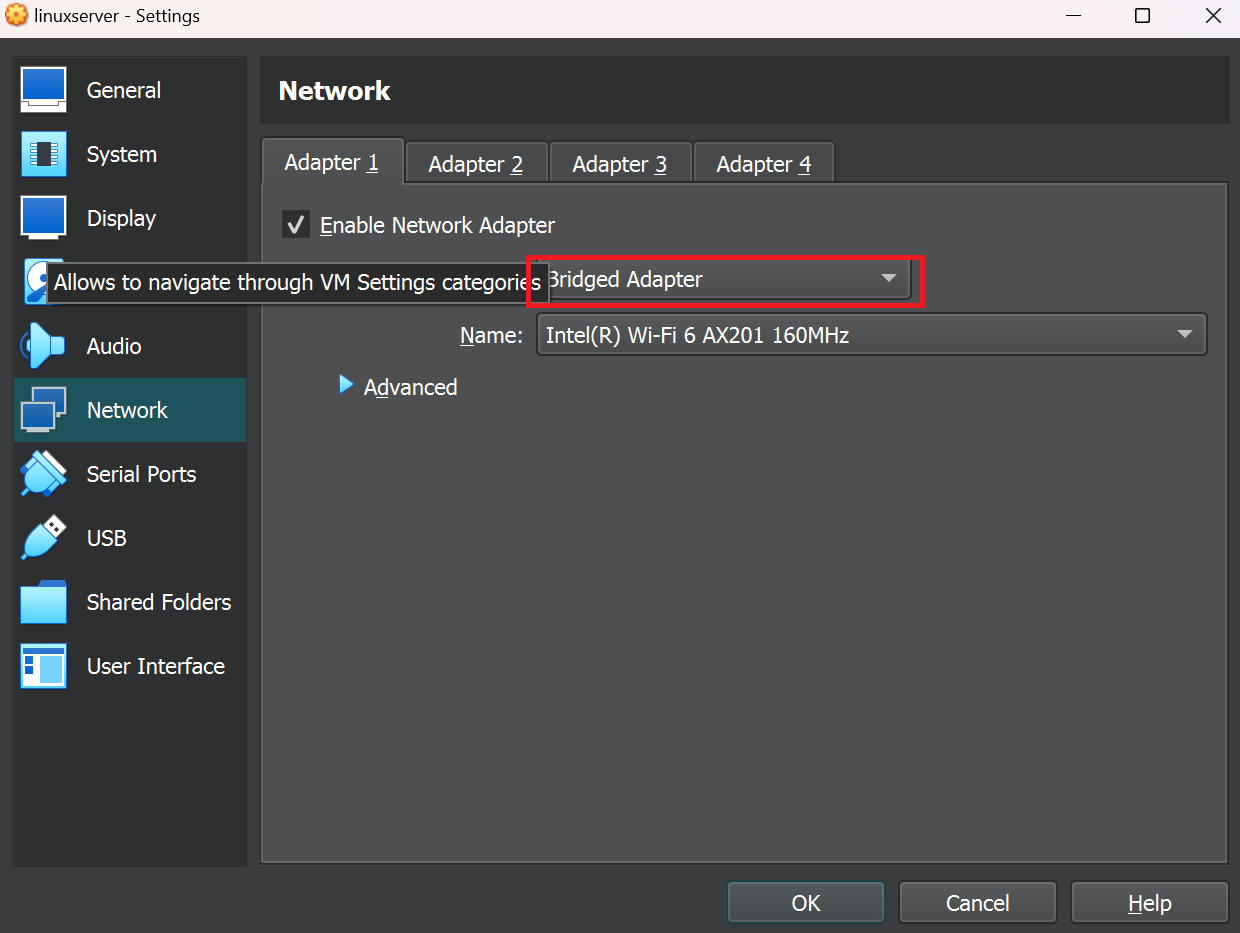Click the OK button
1240x933 pixels.
806,903
